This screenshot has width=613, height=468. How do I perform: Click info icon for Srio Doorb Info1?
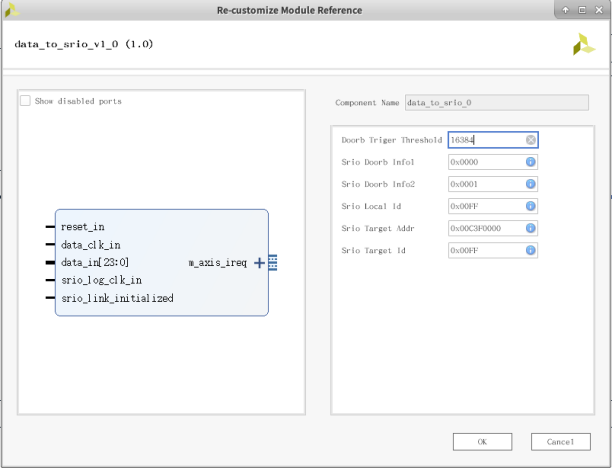coord(531,162)
